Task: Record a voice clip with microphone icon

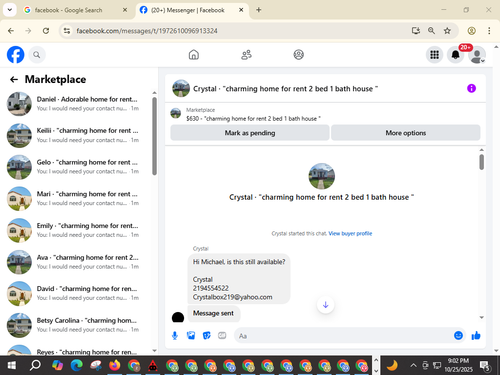Action: [175, 336]
